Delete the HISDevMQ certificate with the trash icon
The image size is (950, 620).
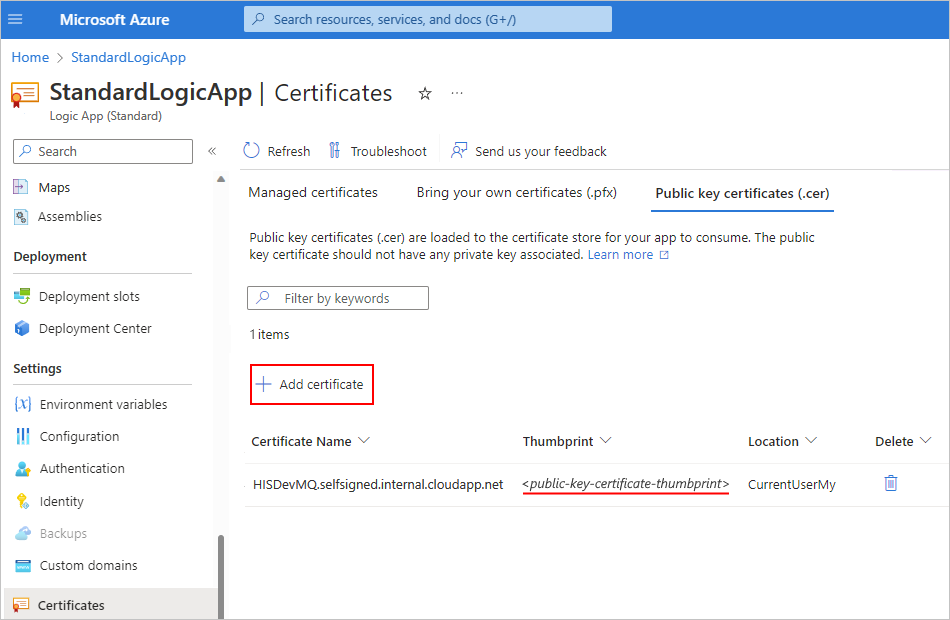(890, 483)
